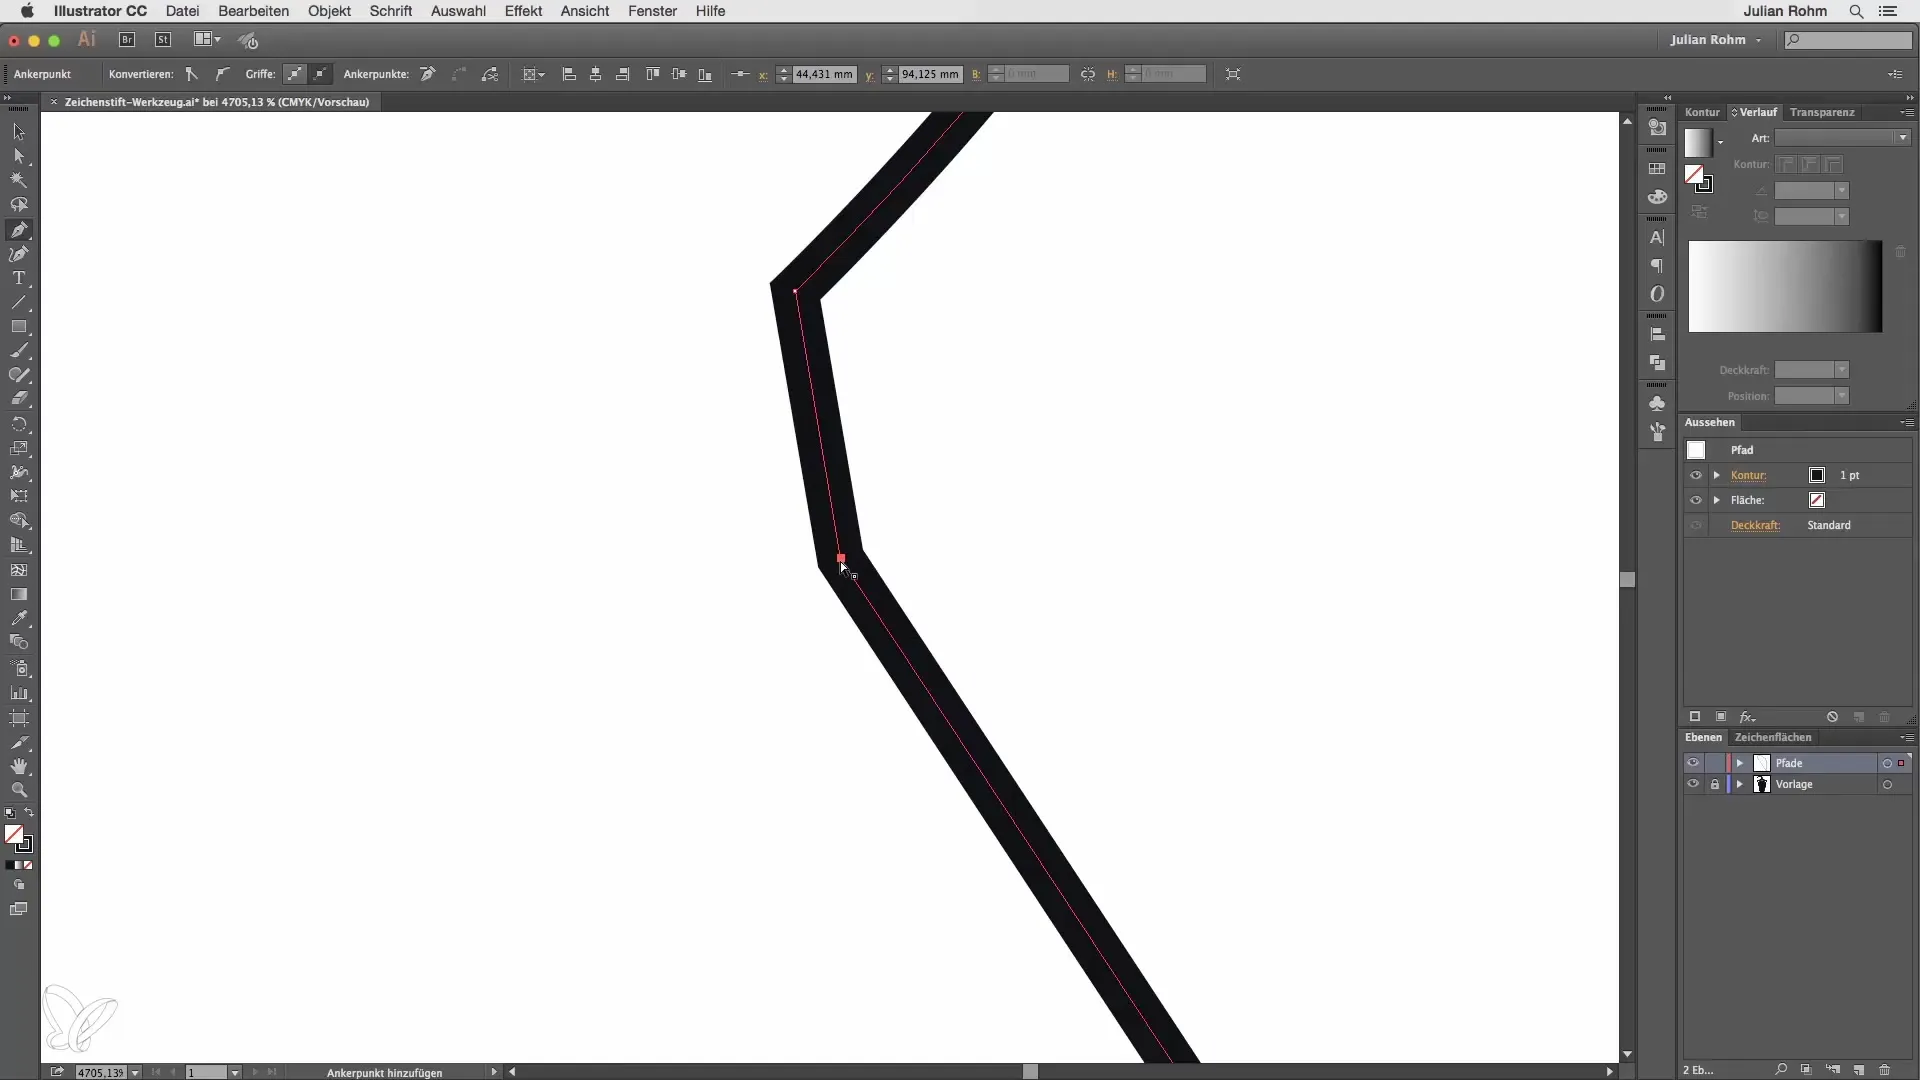Viewport: 1920px width, 1080px height.
Task: Open the Fenster menu
Action: [652, 11]
